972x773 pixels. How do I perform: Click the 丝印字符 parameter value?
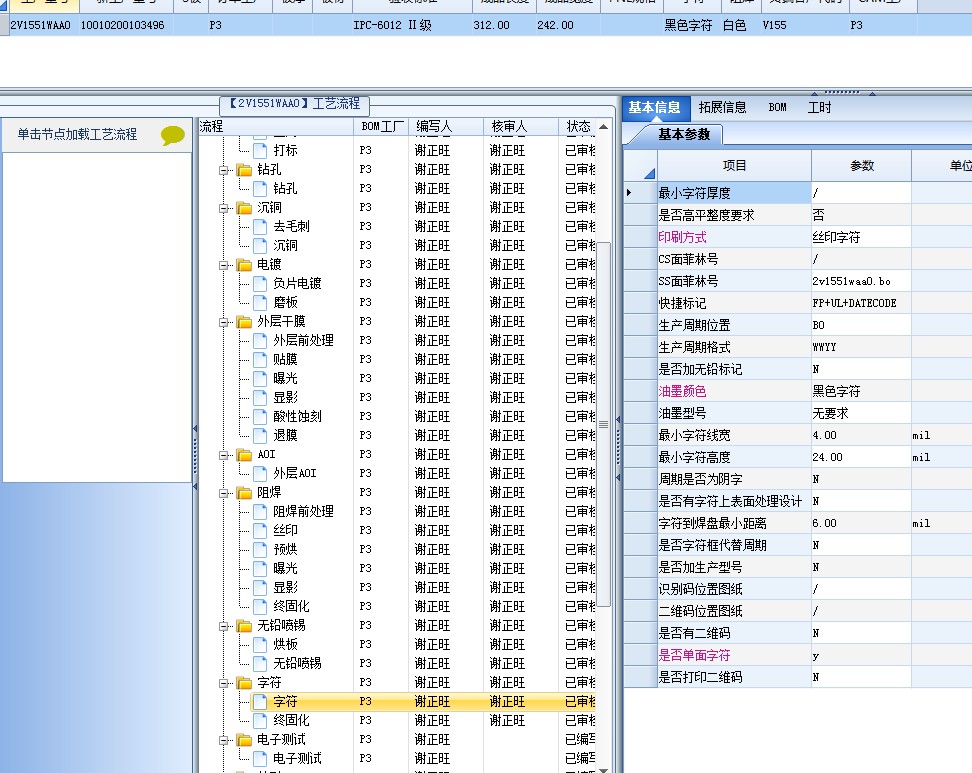[861, 237]
